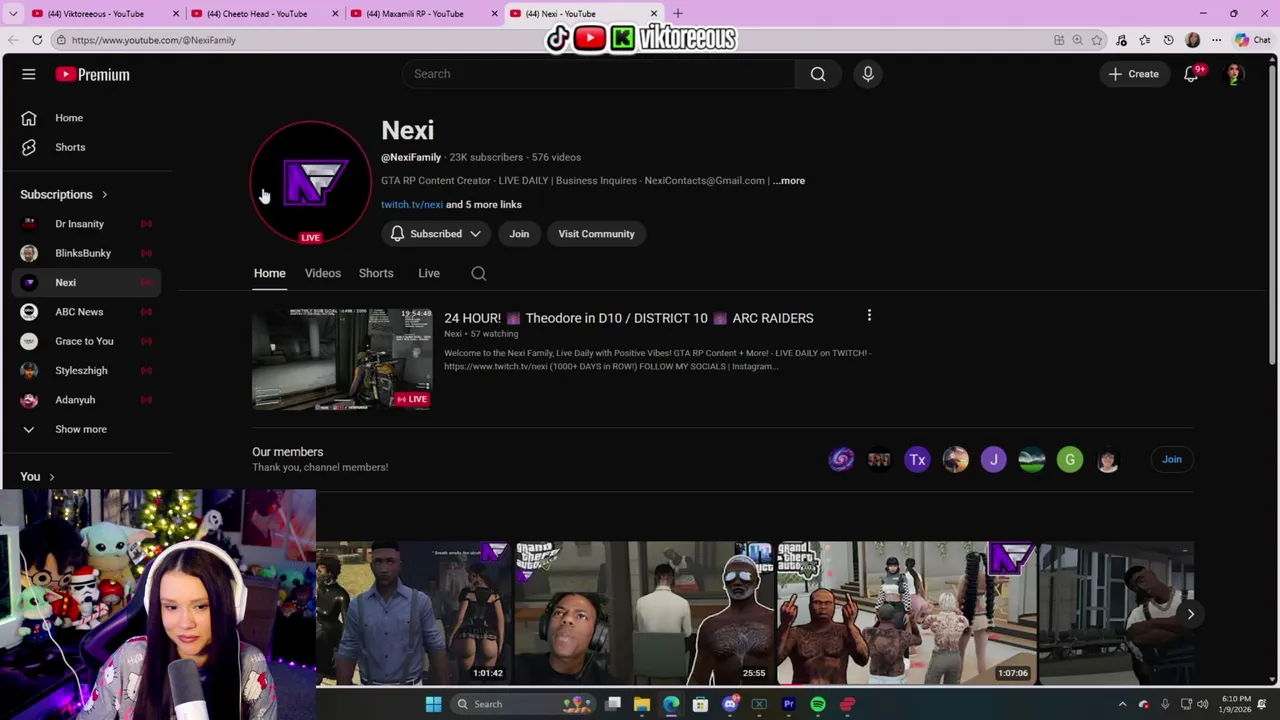Click the search magnifier button
Screen dimensions: 1280x720
click(x=818, y=74)
